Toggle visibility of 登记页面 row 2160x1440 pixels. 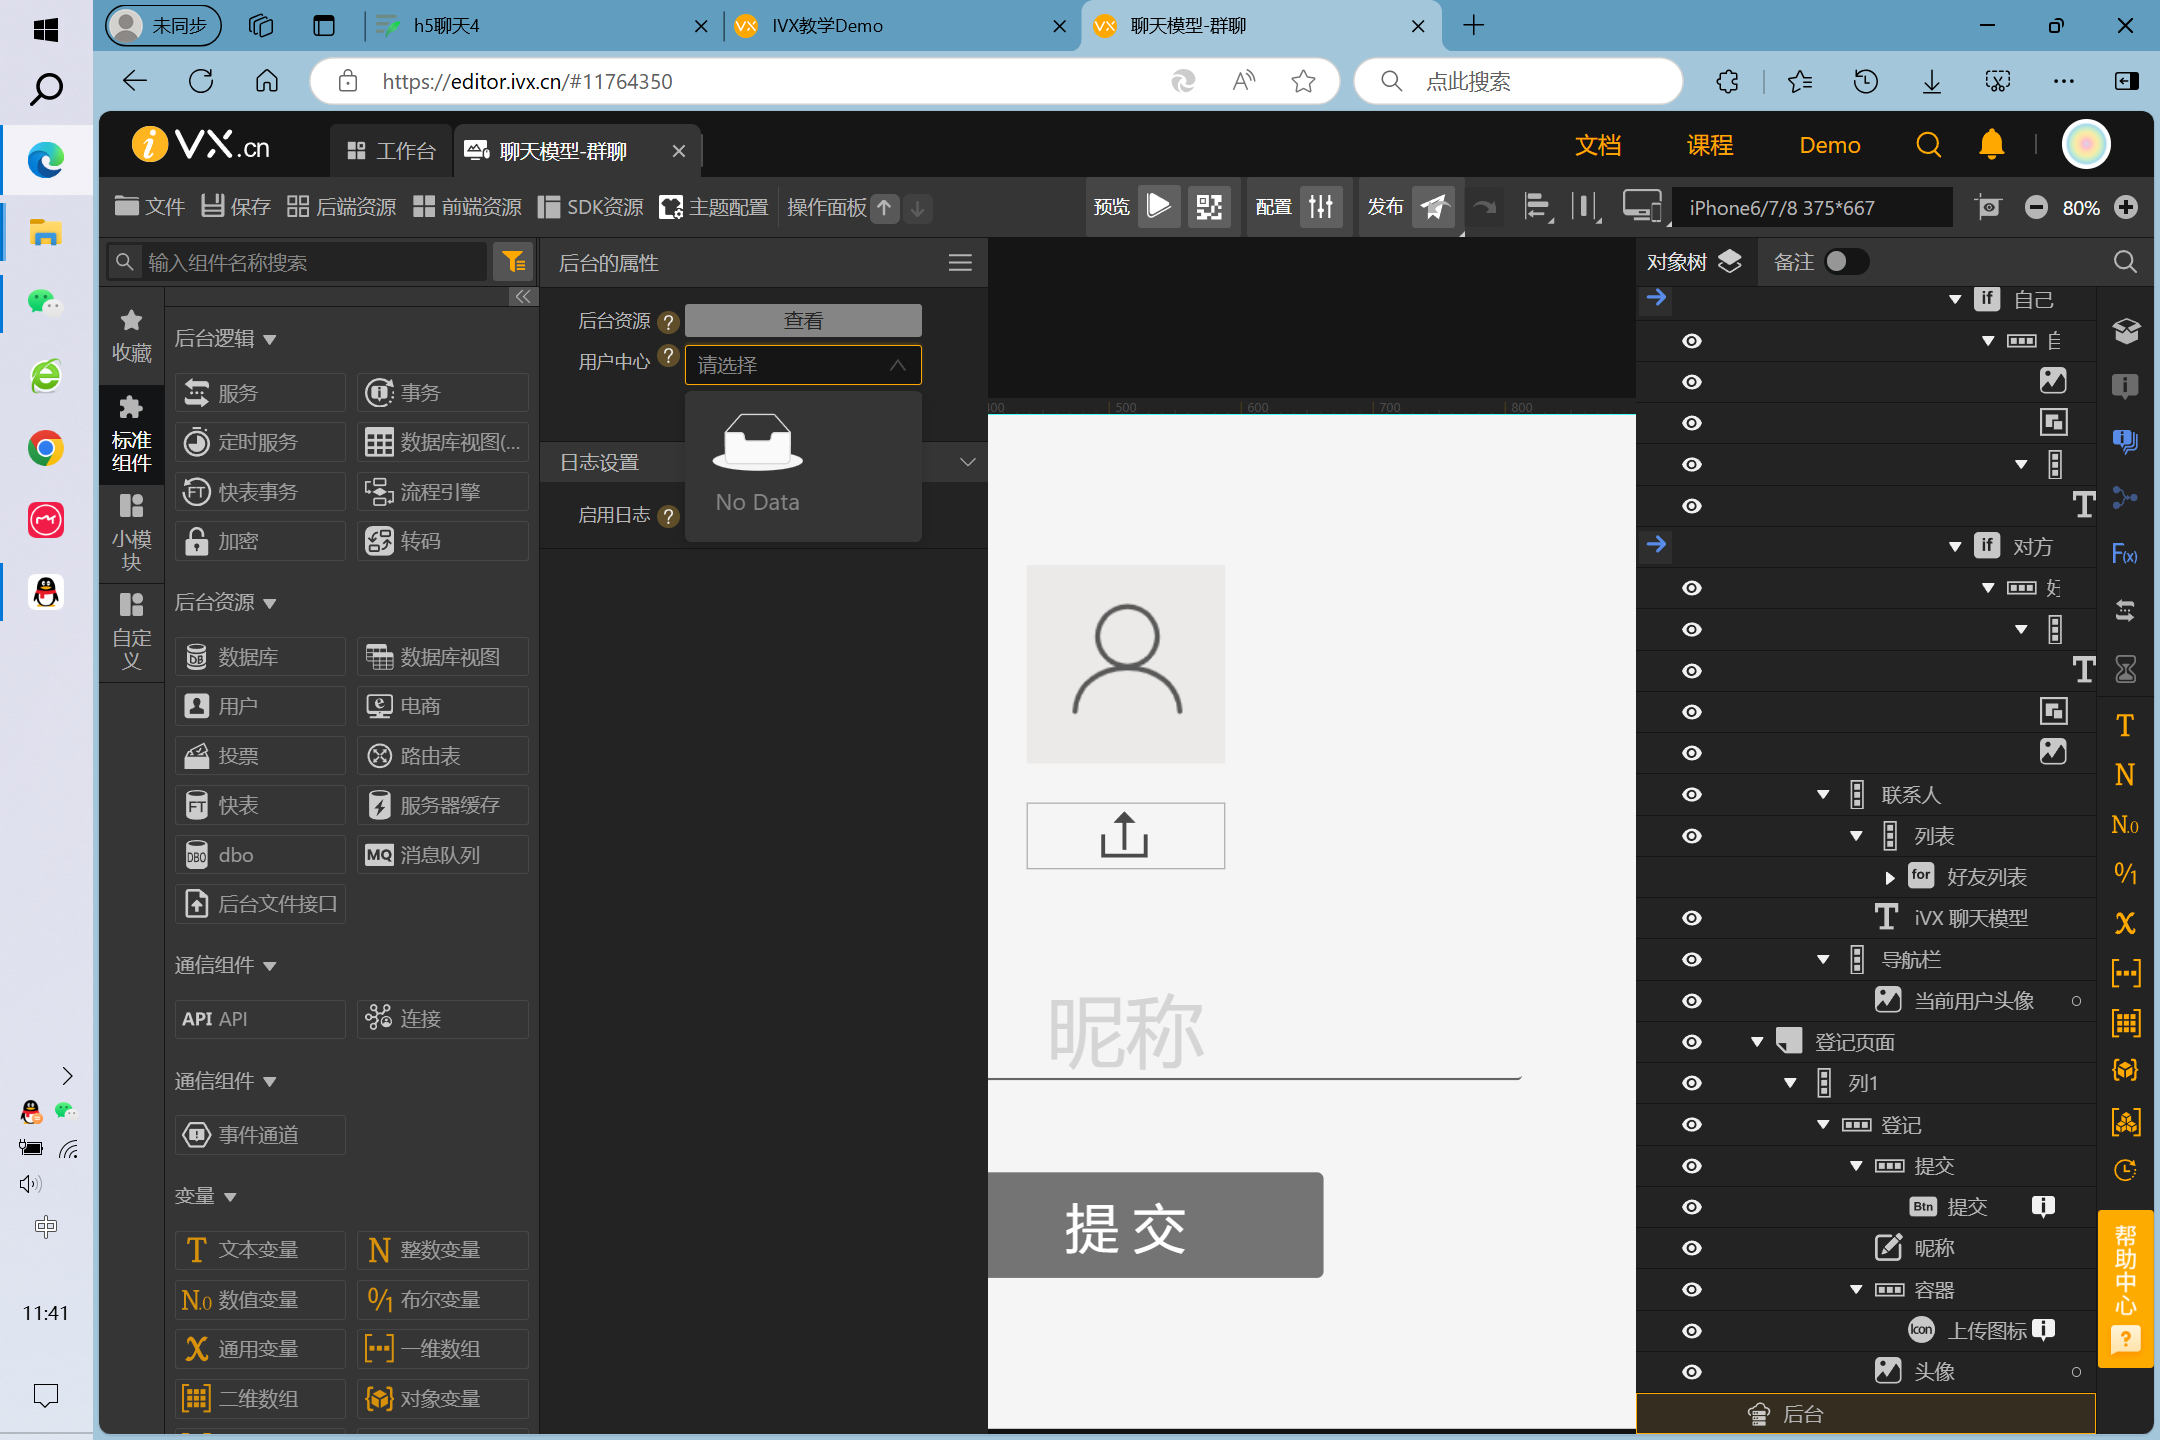pyautogui.click(x=1691, y=1042)
